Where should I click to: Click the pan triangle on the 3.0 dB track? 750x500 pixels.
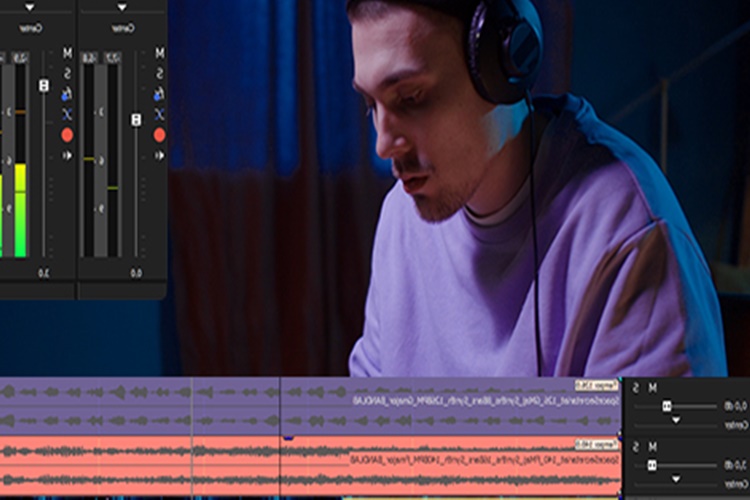click(675, 479)
